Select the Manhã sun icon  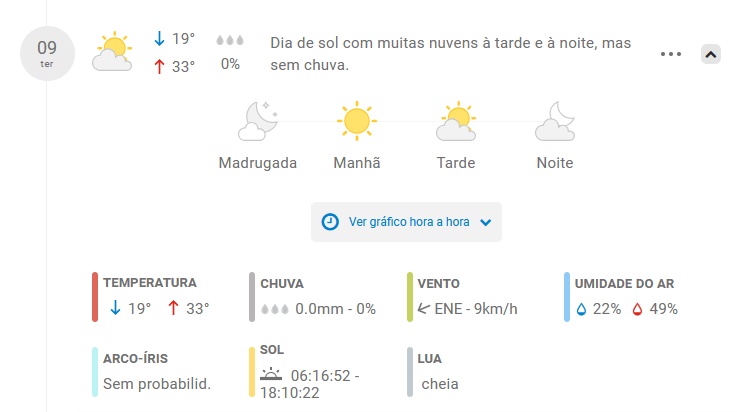(x=357, y=121)
